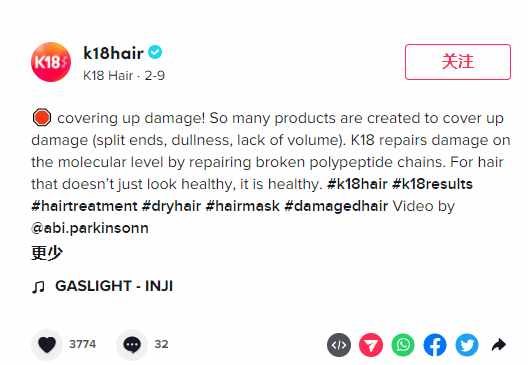Visit the @abi.parkinsonn mention
The width and height of the screenshot is (528, 365).
pyautogui.click(x=90, y=228)
